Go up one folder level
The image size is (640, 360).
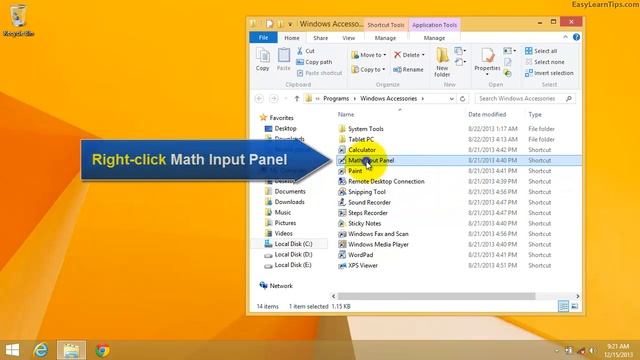pos(297,99)
